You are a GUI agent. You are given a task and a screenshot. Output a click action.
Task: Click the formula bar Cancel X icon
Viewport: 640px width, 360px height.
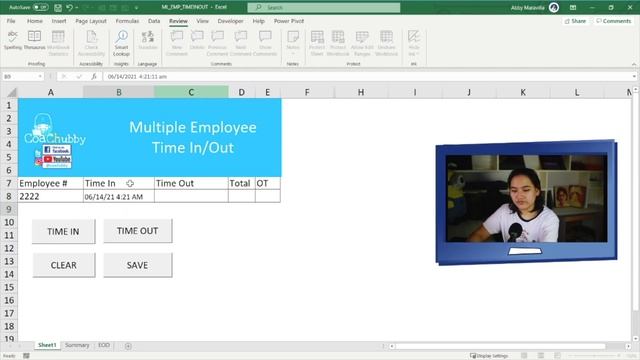[x=64, y=76]
